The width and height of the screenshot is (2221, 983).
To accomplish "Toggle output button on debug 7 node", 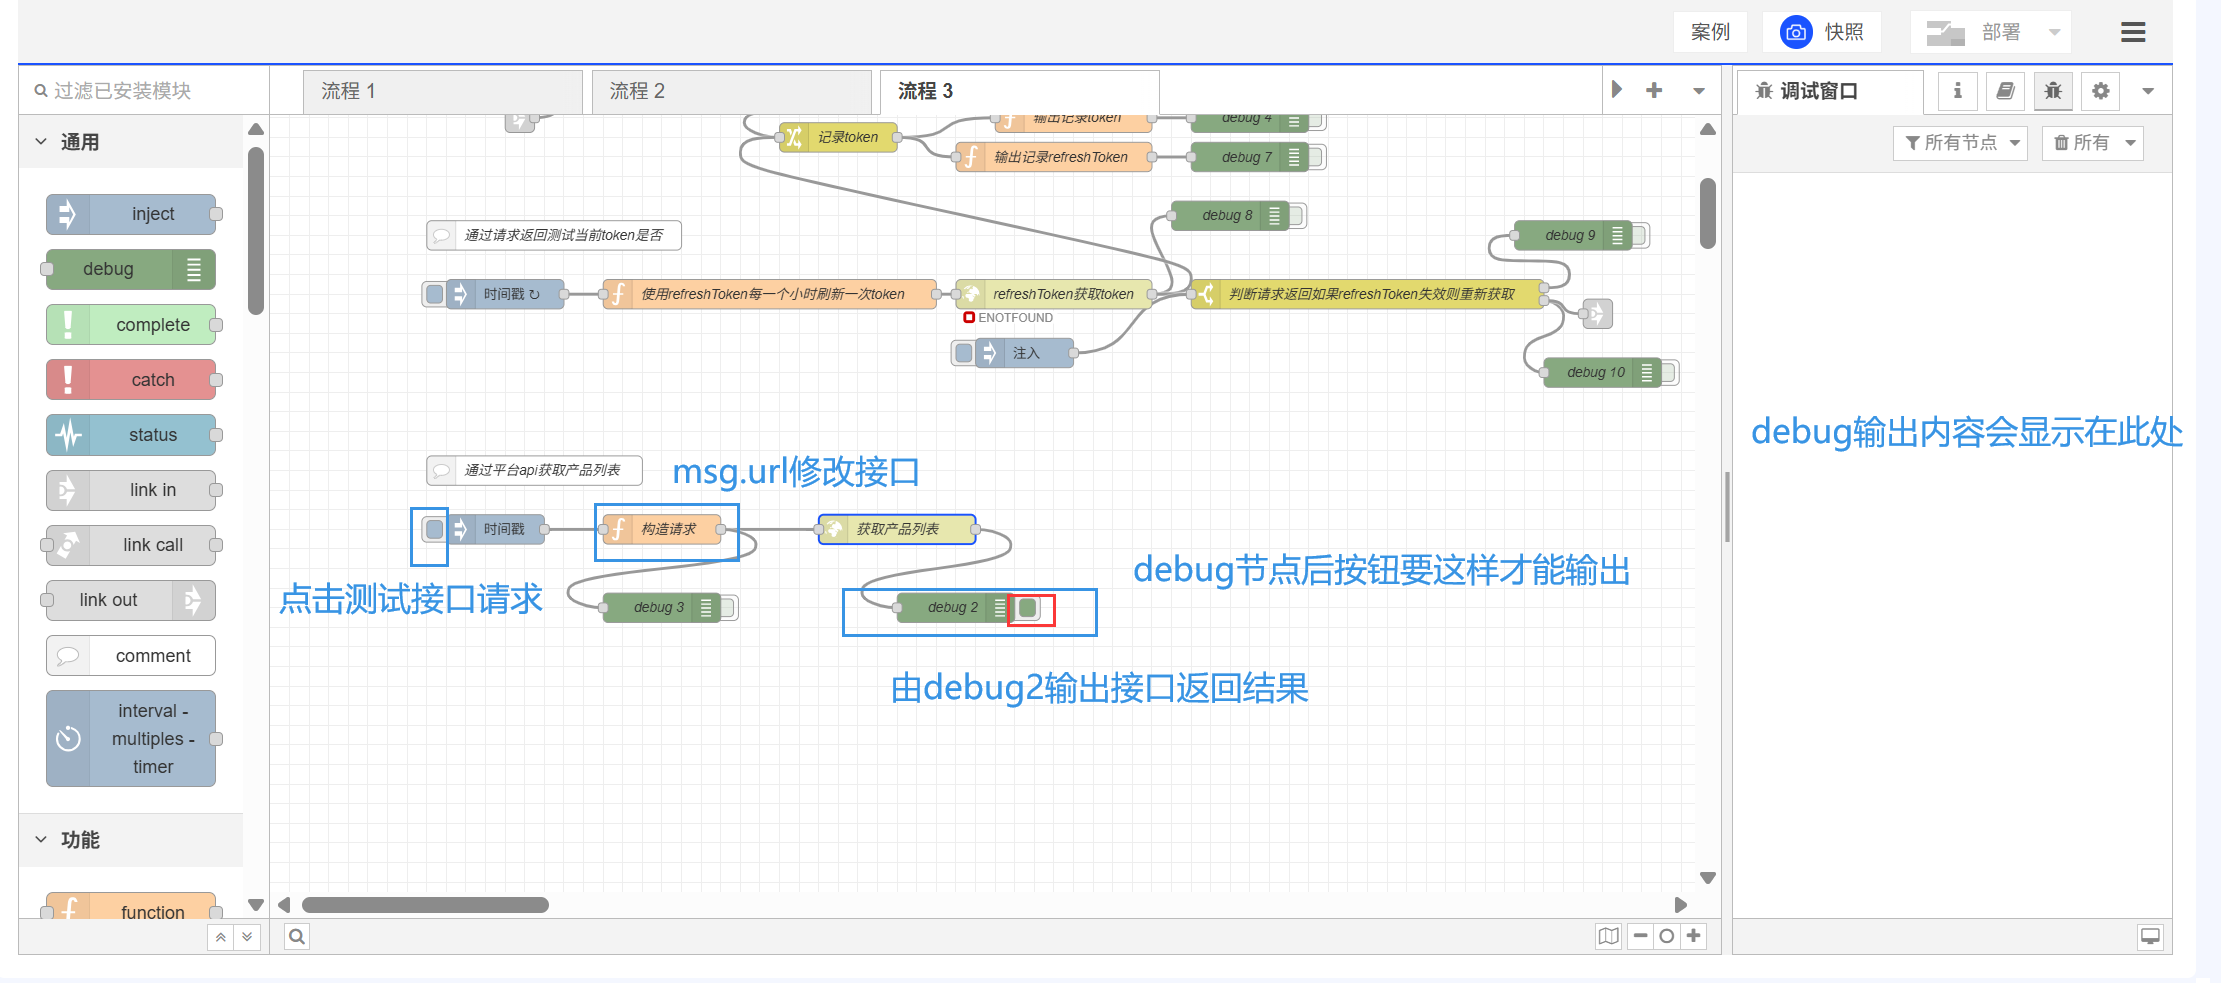I will [1315, 157].
